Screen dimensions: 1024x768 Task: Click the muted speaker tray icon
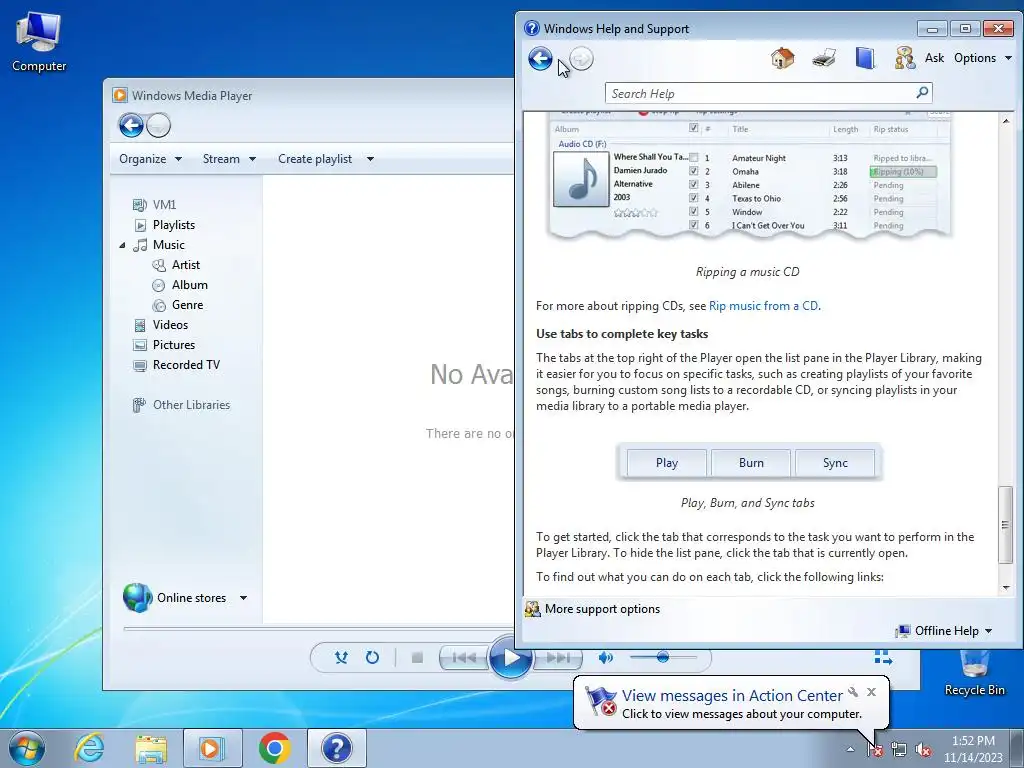[x=923, y=750]
